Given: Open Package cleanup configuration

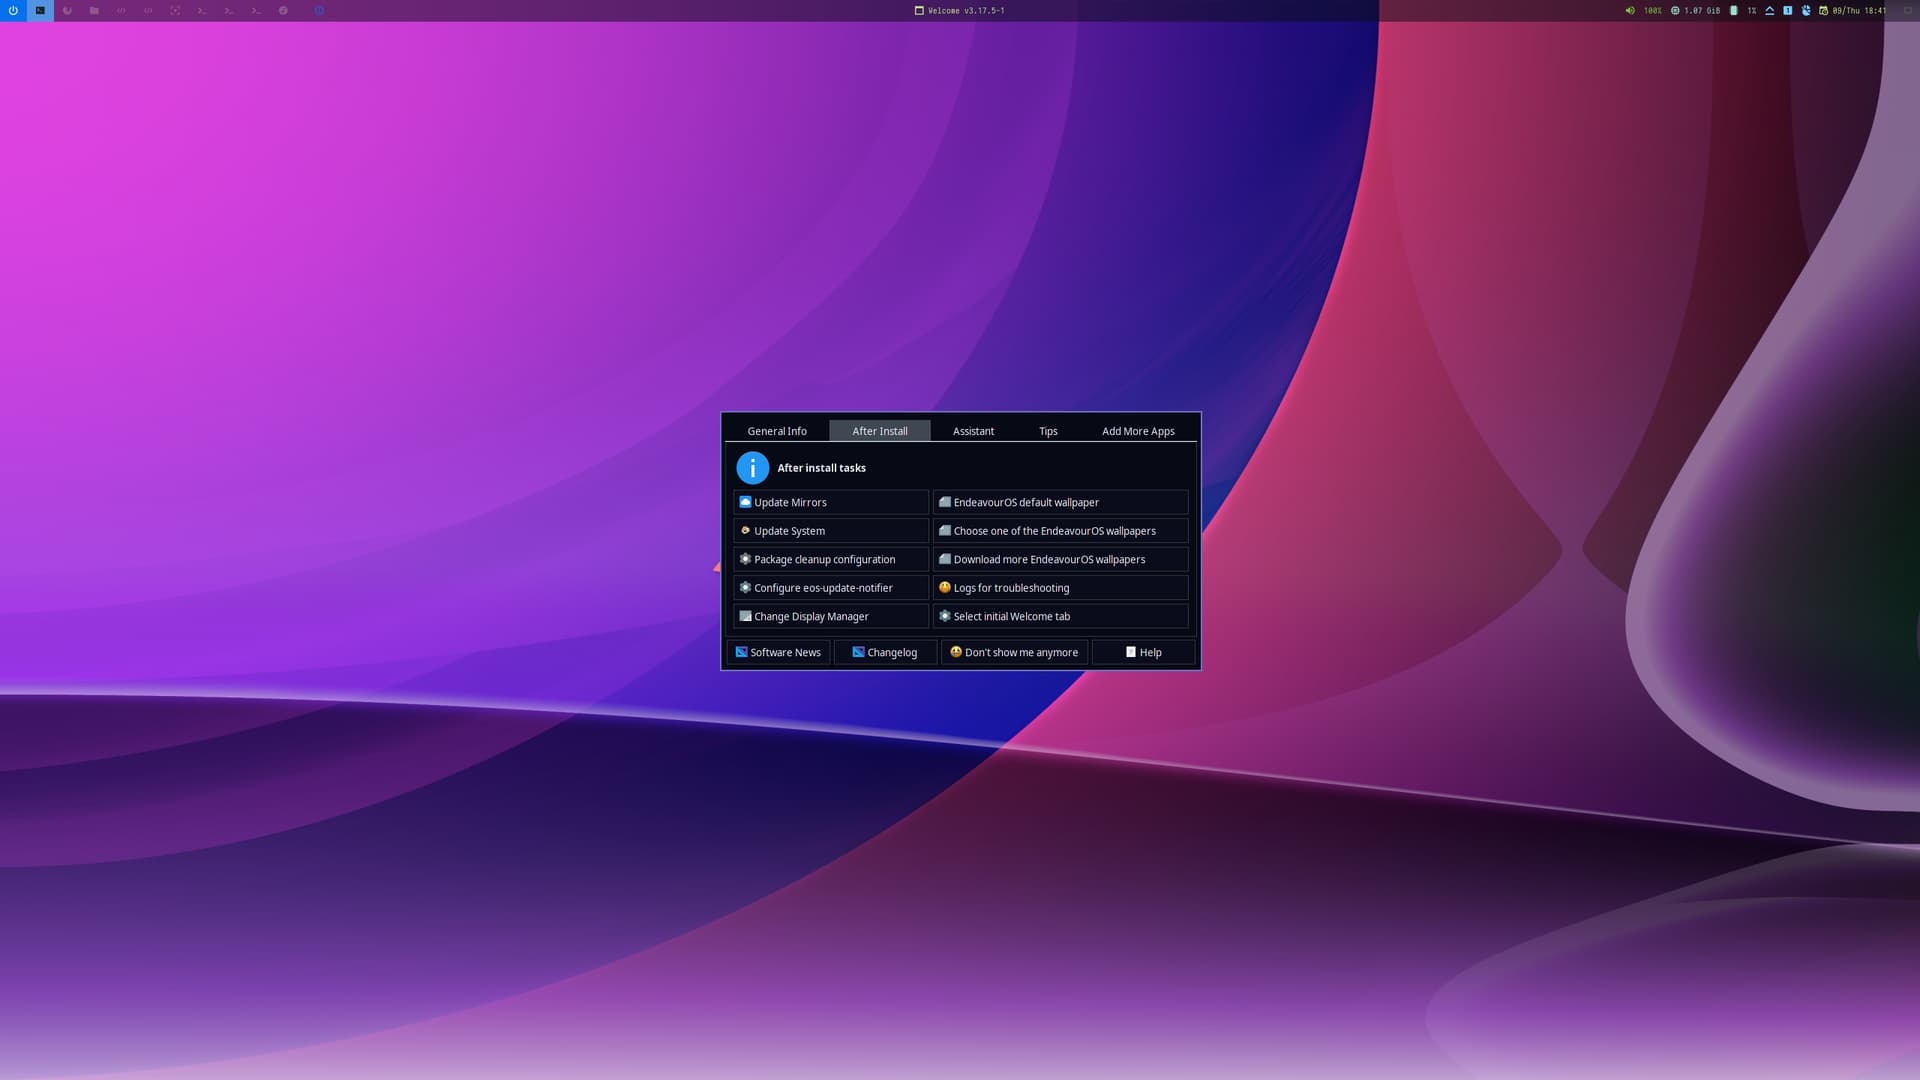Looking at the screenshot, I should pyautogui.click(x=831, y=559).
